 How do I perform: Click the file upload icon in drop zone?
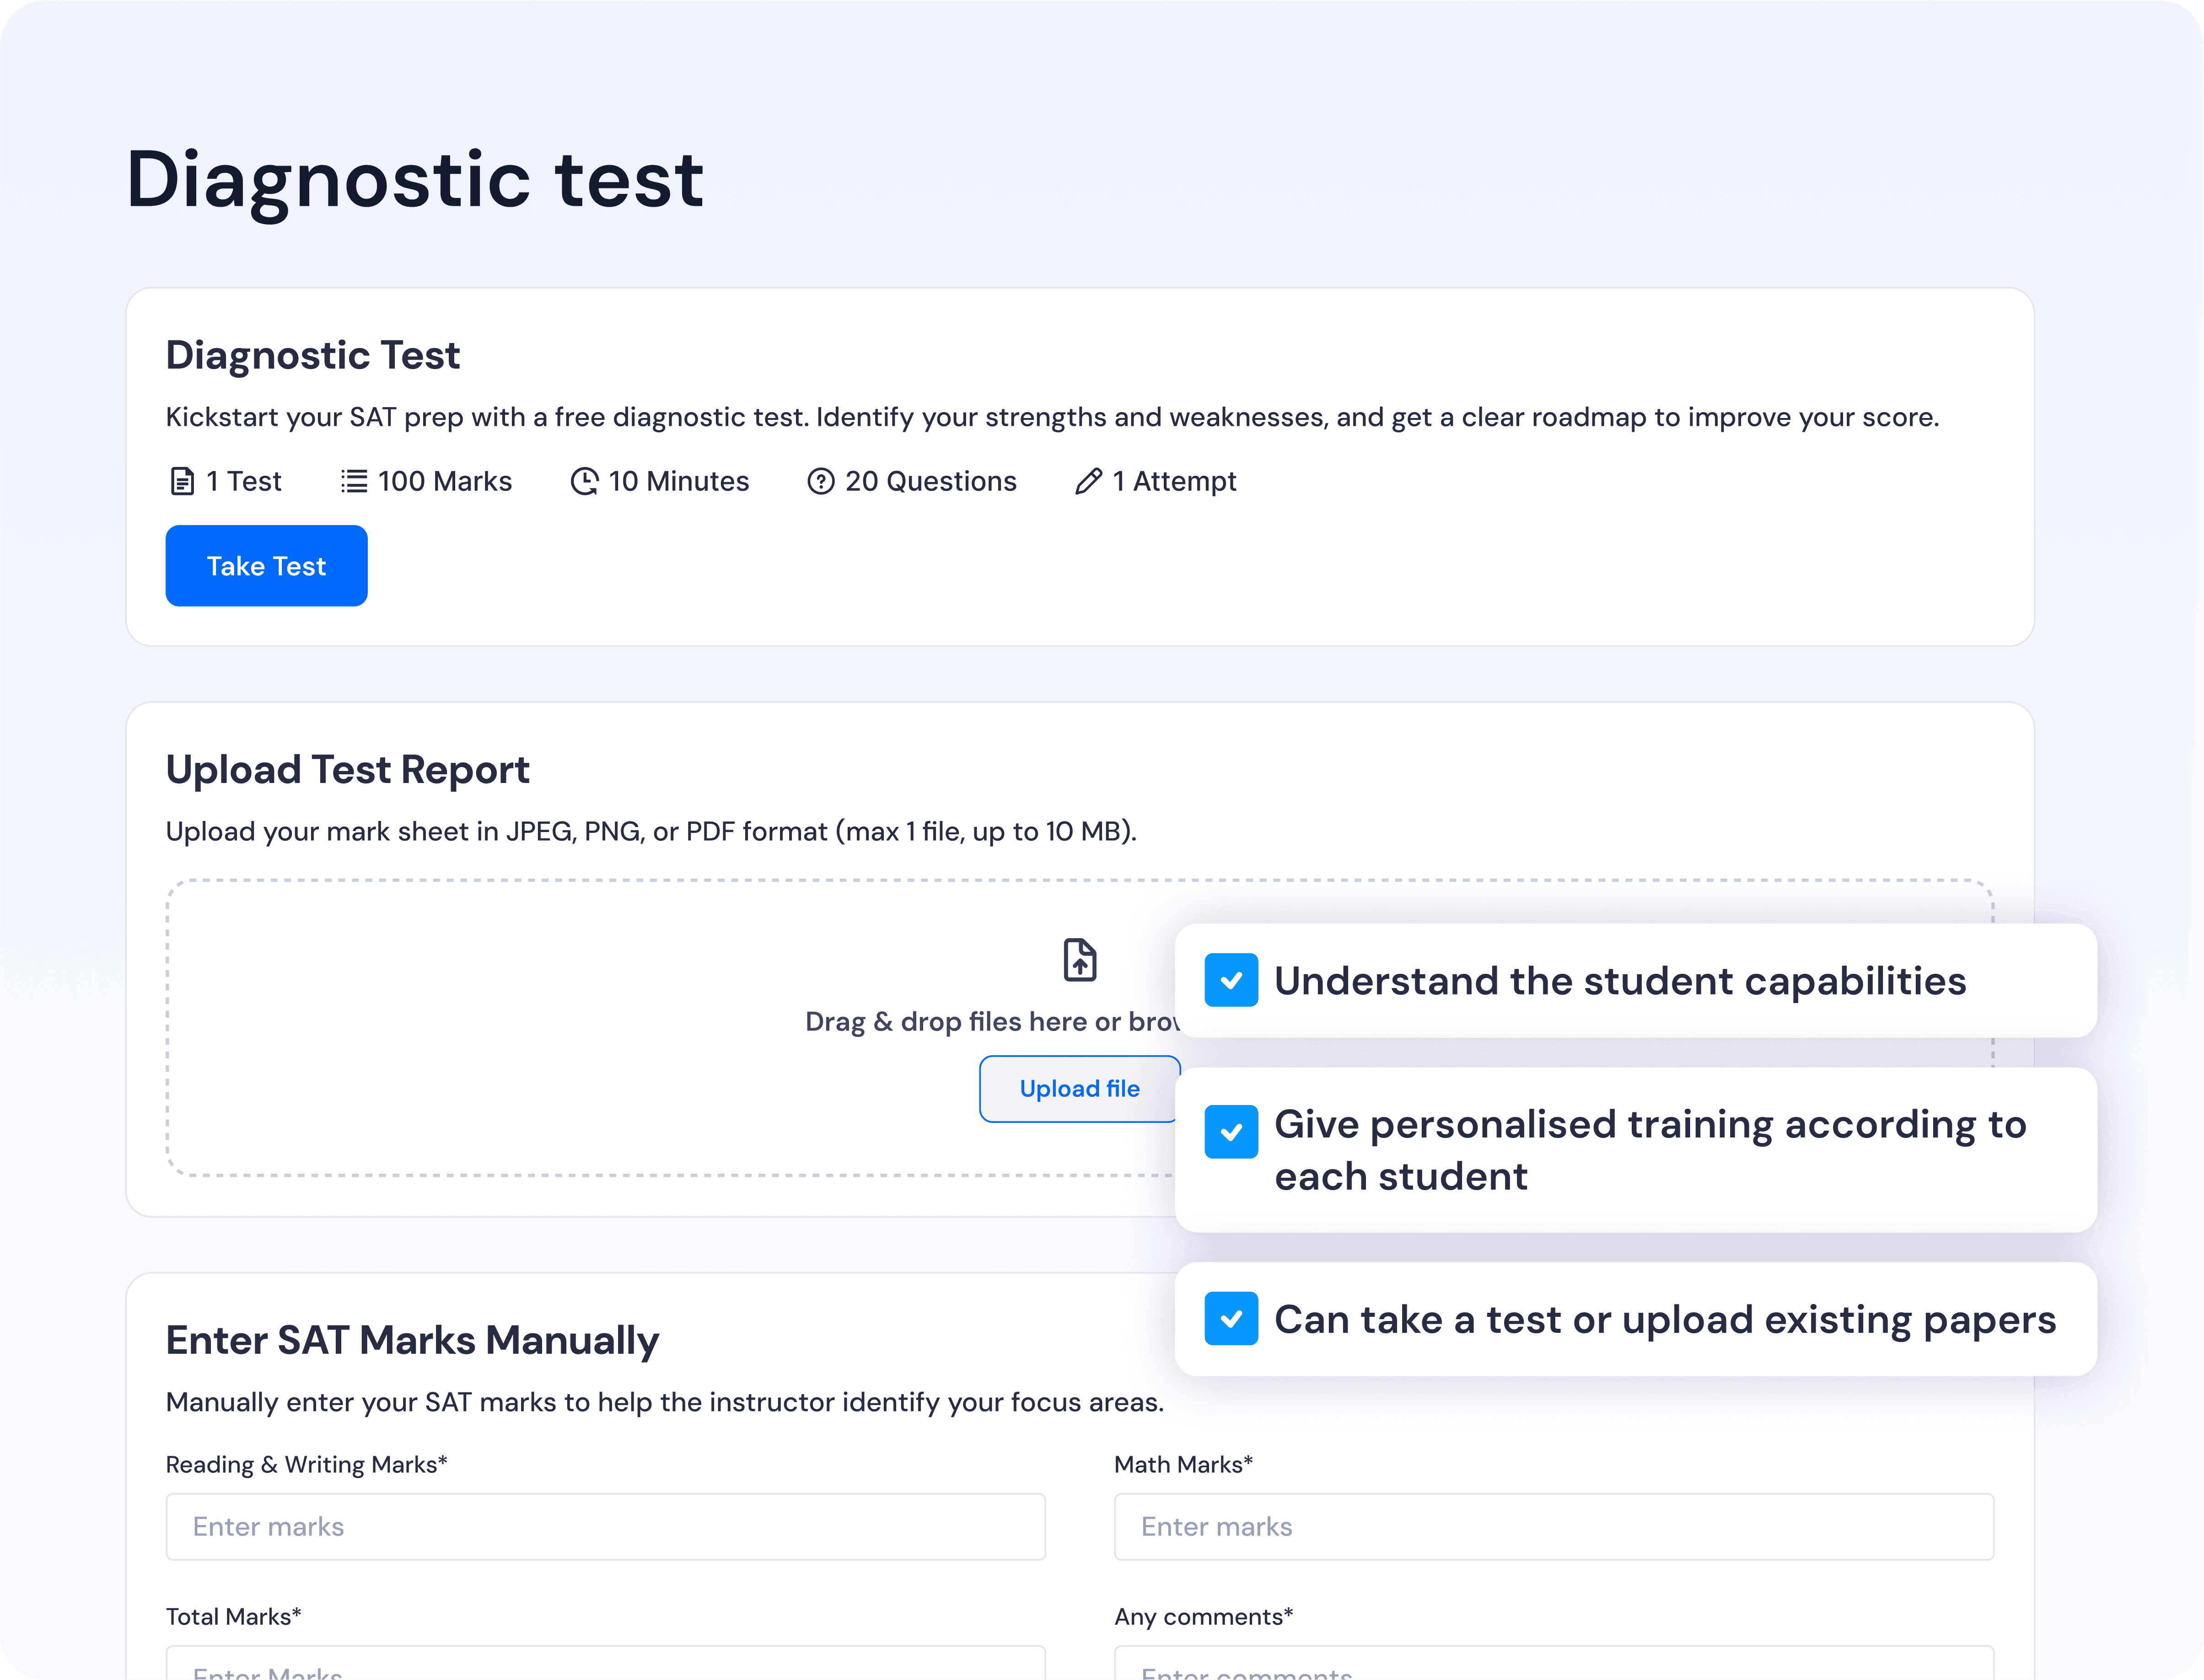pos(1079,960)
